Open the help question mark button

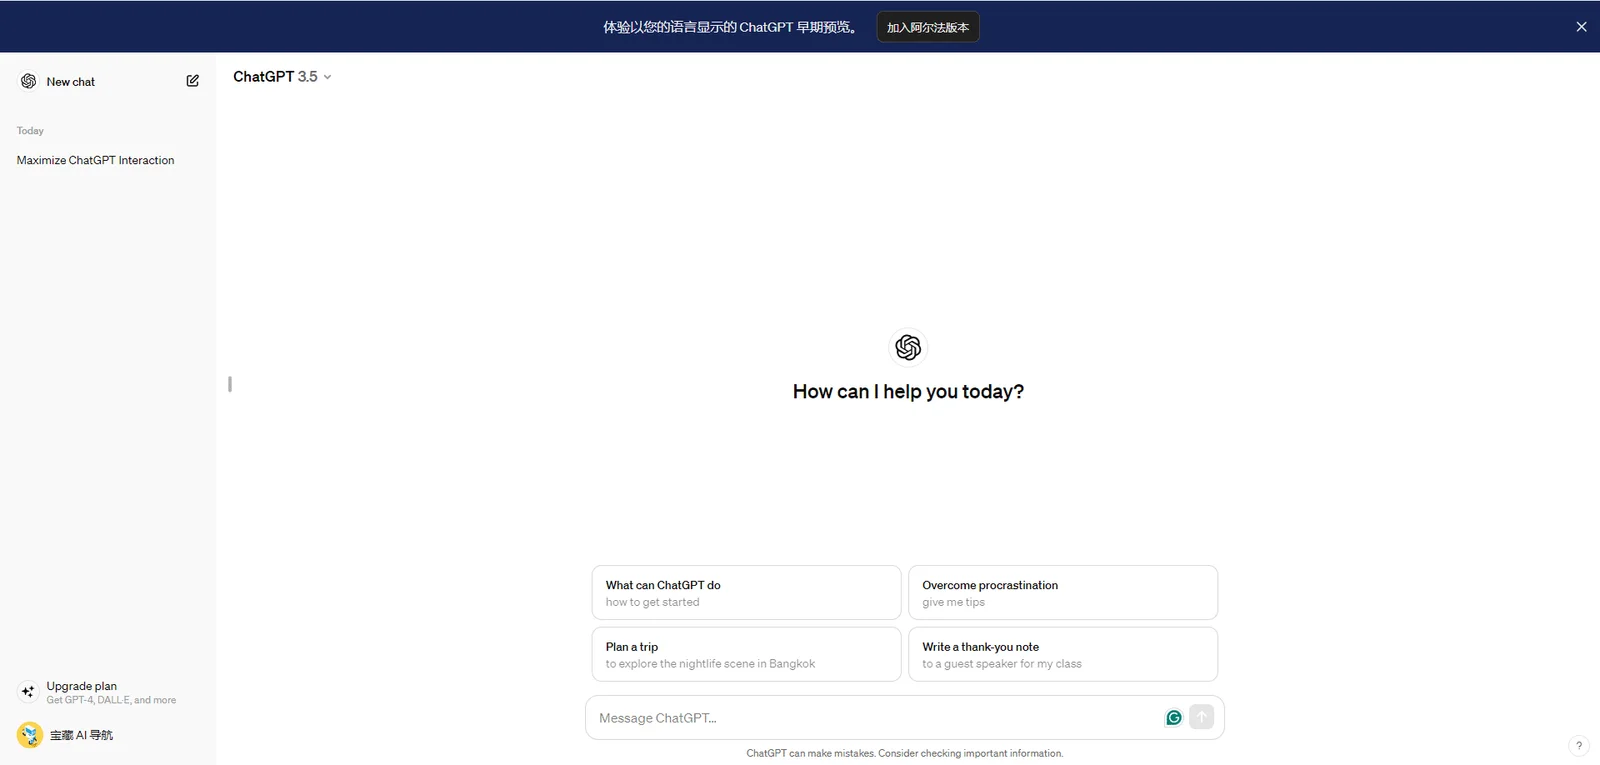coord(1579,745)
